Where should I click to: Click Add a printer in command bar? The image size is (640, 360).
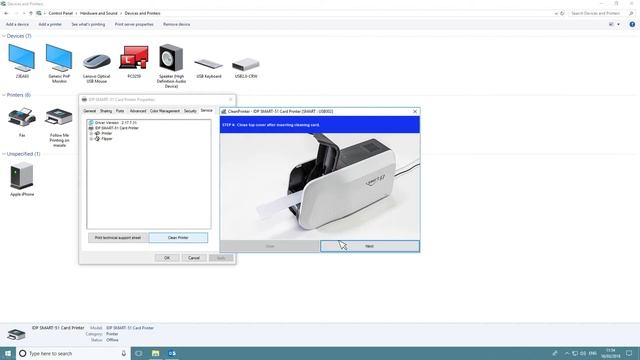coord(50,24)
